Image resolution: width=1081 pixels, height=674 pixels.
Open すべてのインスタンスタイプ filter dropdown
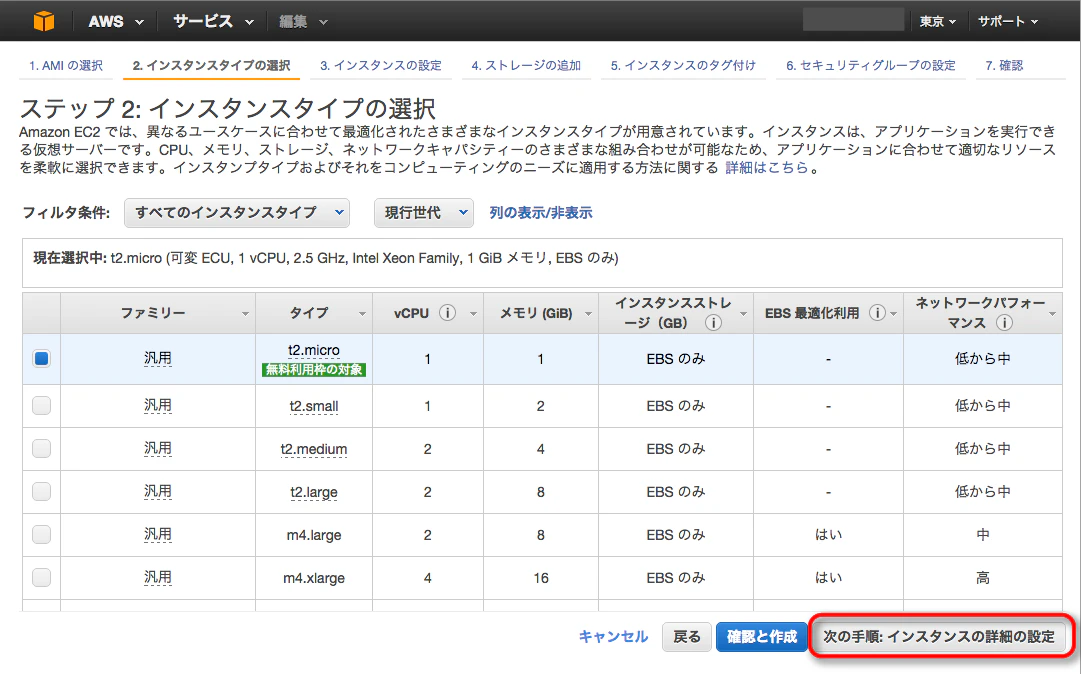(236, 213)
